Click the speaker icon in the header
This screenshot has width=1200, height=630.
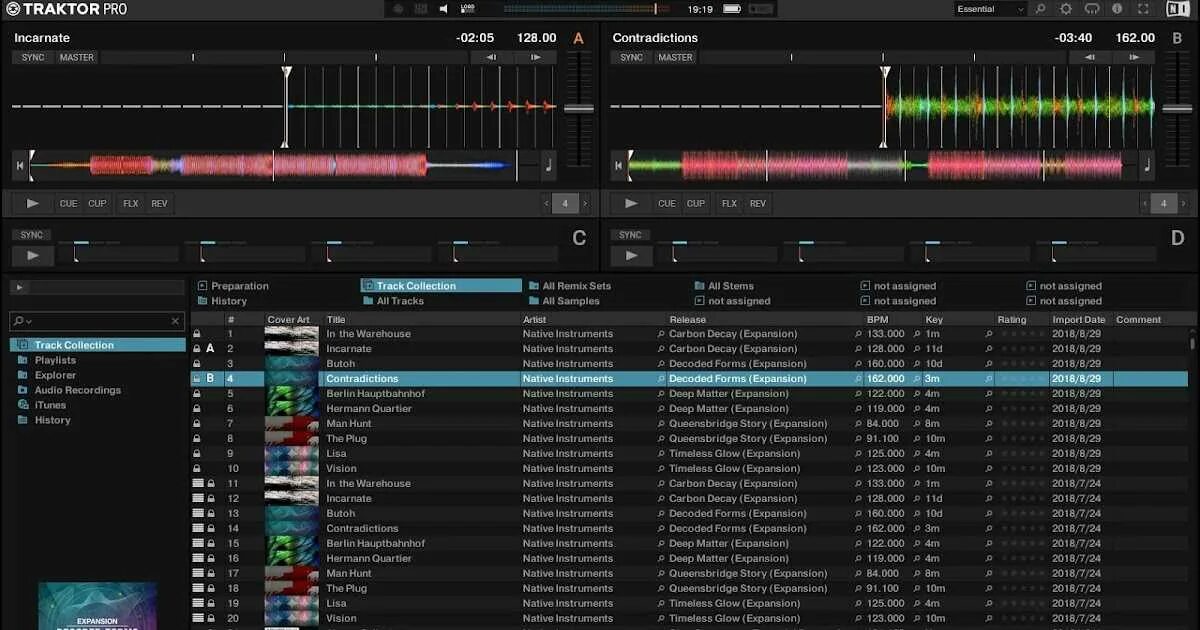tap(444, 9)
